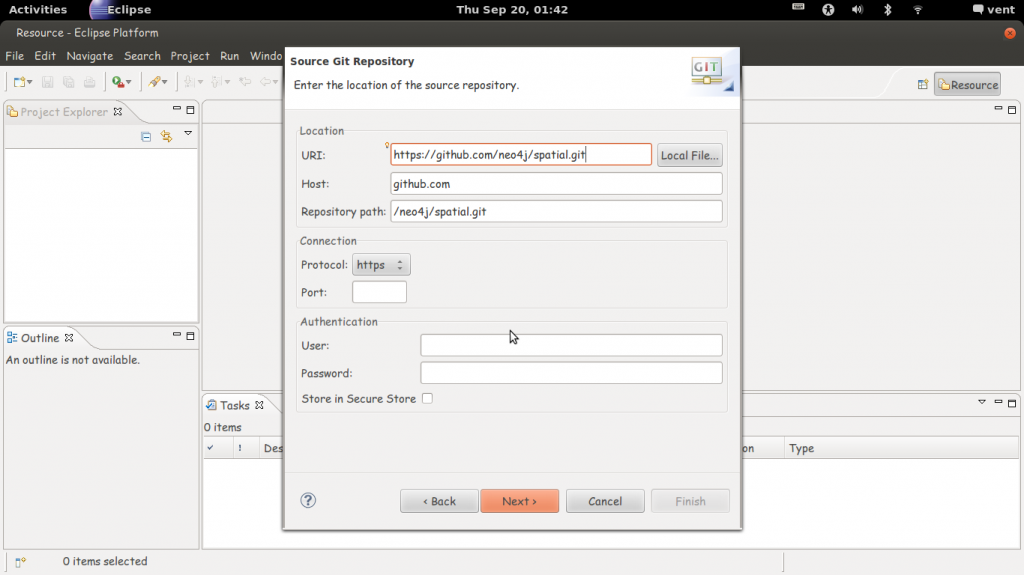Toggle Link with Editor in Project Explorer

click(x=167, y=136)
